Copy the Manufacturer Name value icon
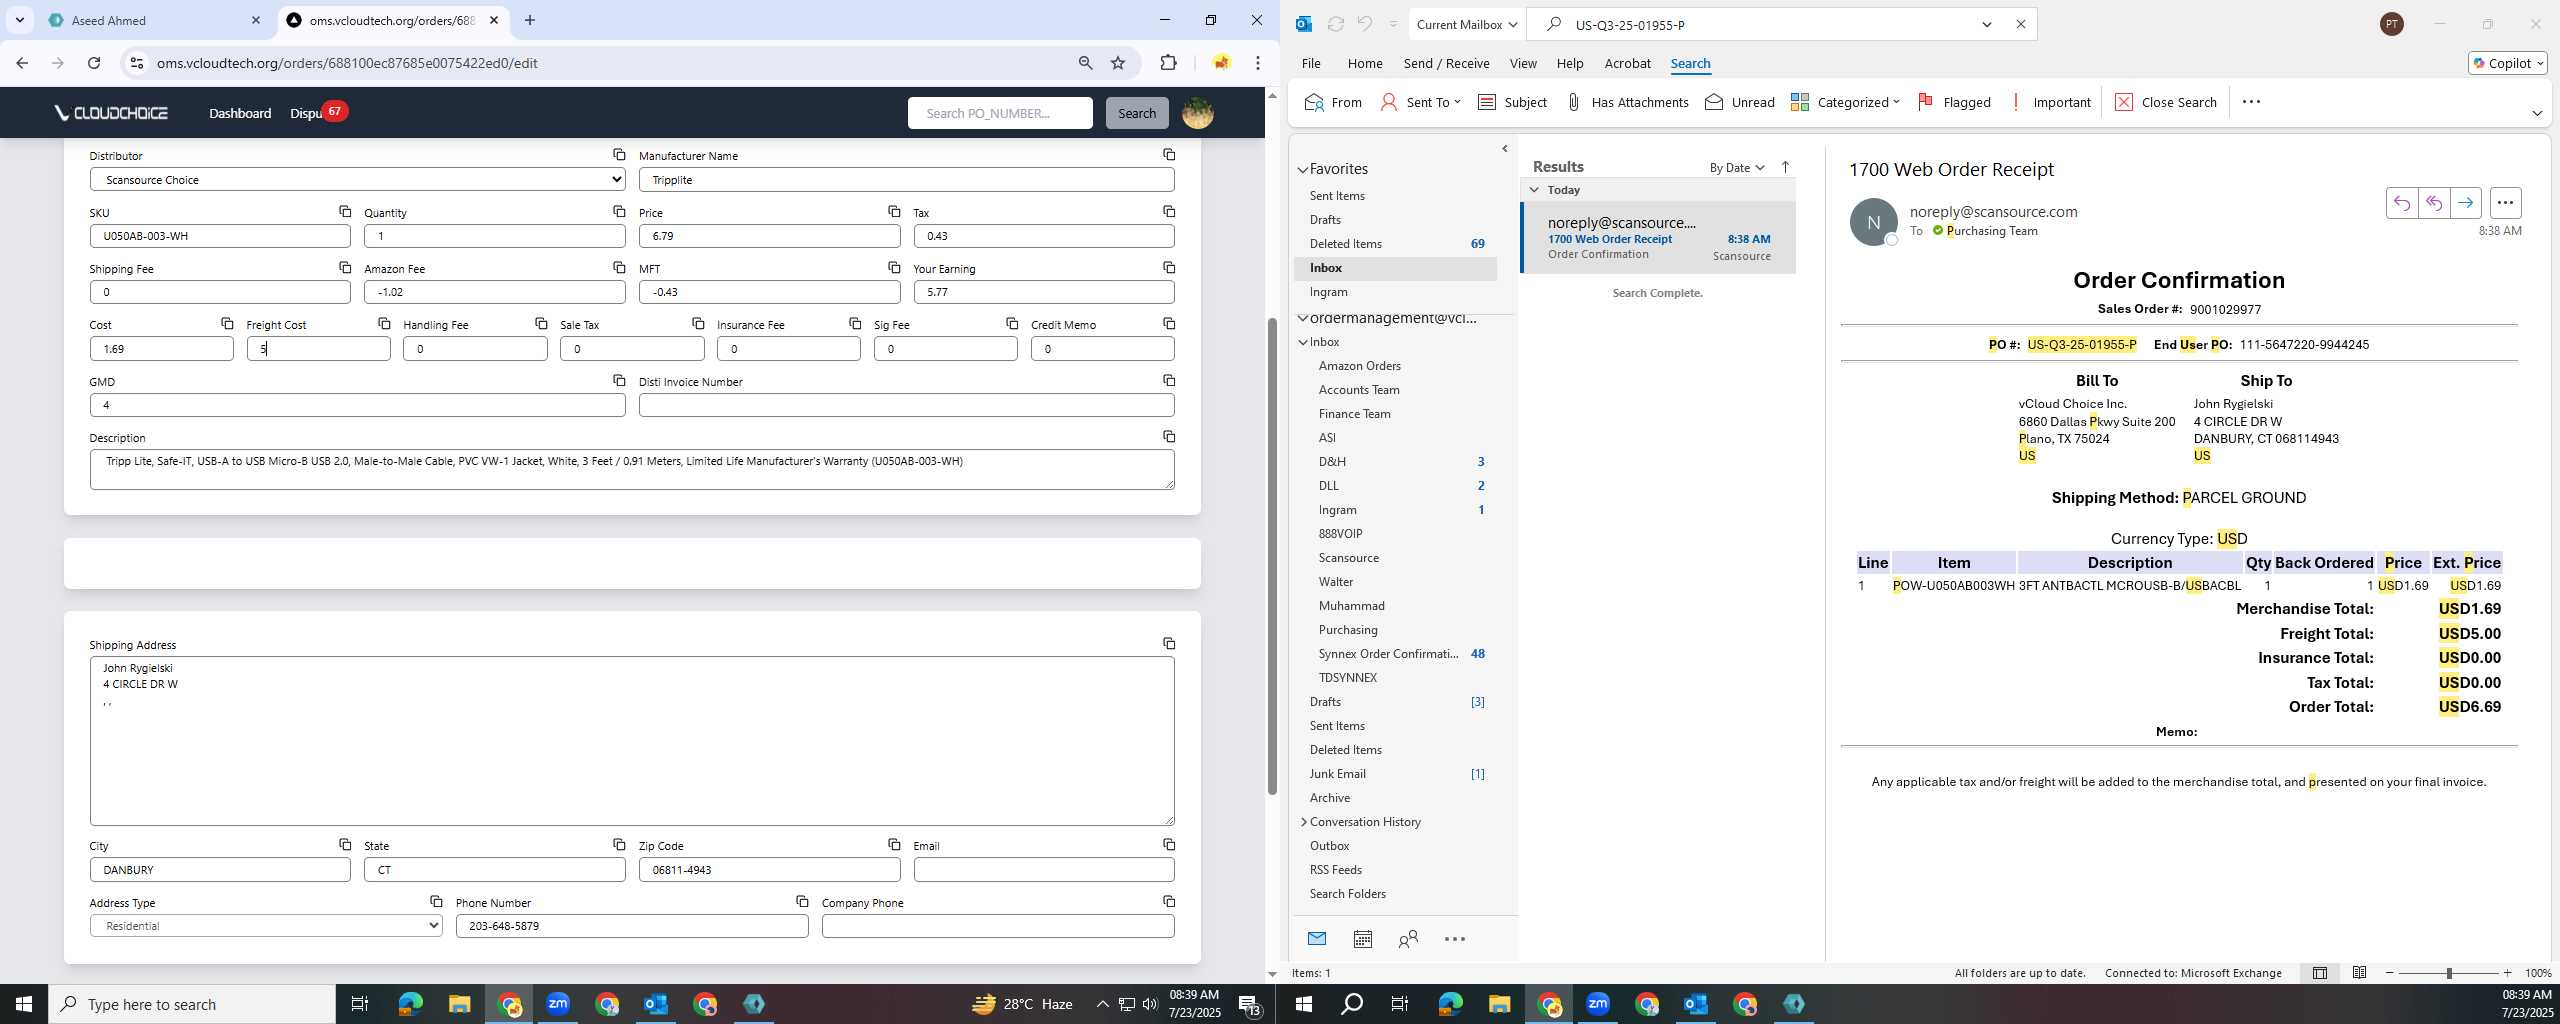Image resolution: width=2560 pixels, height=1024 pixels. pos(1169,154)
